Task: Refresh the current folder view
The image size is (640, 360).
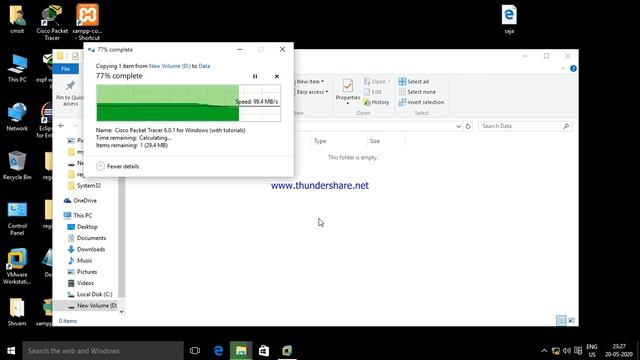Action: (468, 127)
